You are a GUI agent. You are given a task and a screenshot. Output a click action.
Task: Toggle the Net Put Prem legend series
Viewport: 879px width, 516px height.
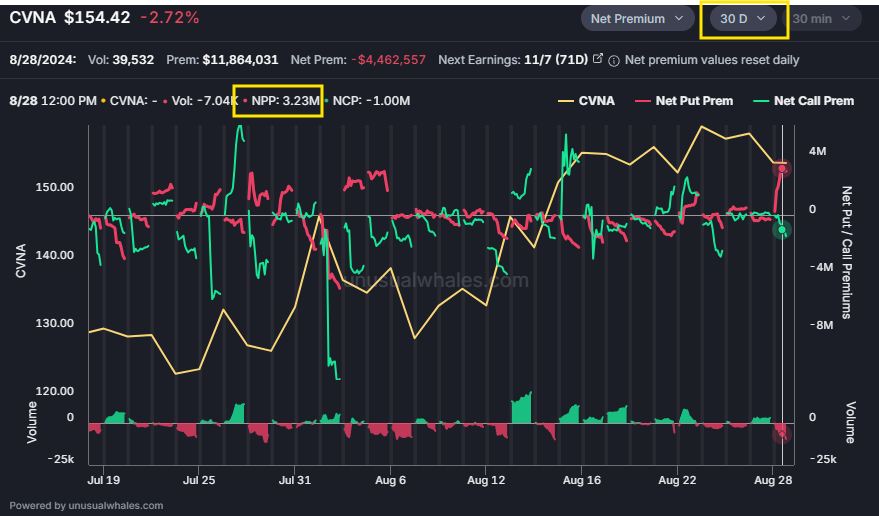684,101
